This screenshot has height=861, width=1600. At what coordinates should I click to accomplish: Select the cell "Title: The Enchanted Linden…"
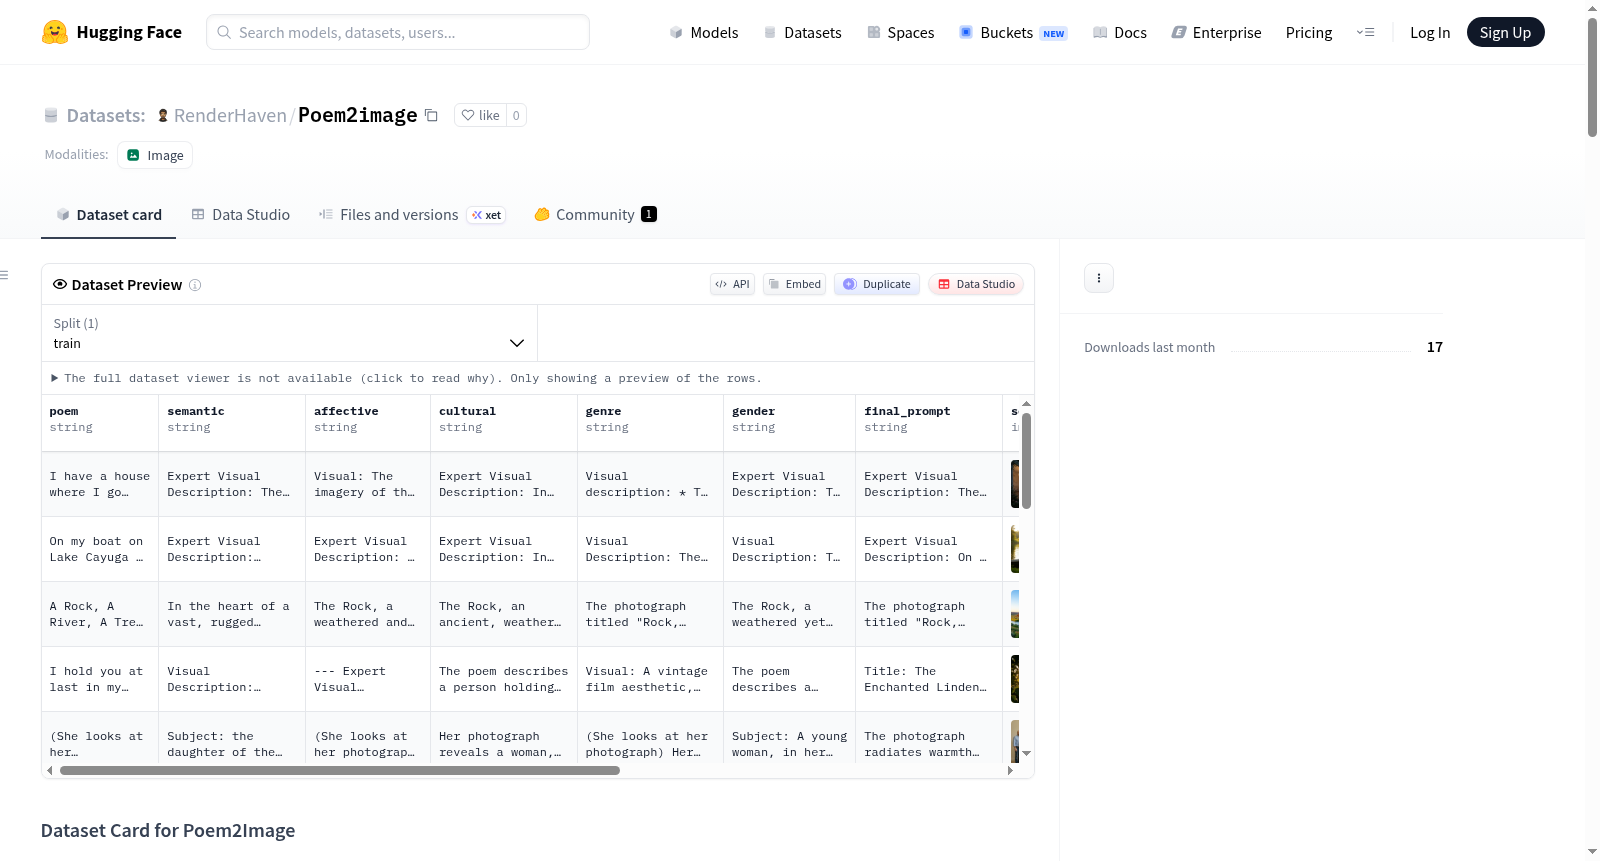929,679
